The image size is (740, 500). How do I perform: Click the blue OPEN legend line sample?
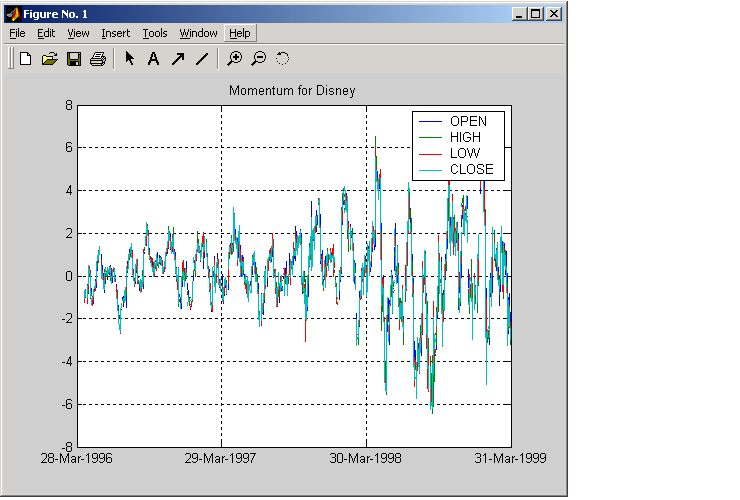pos(430,122)
